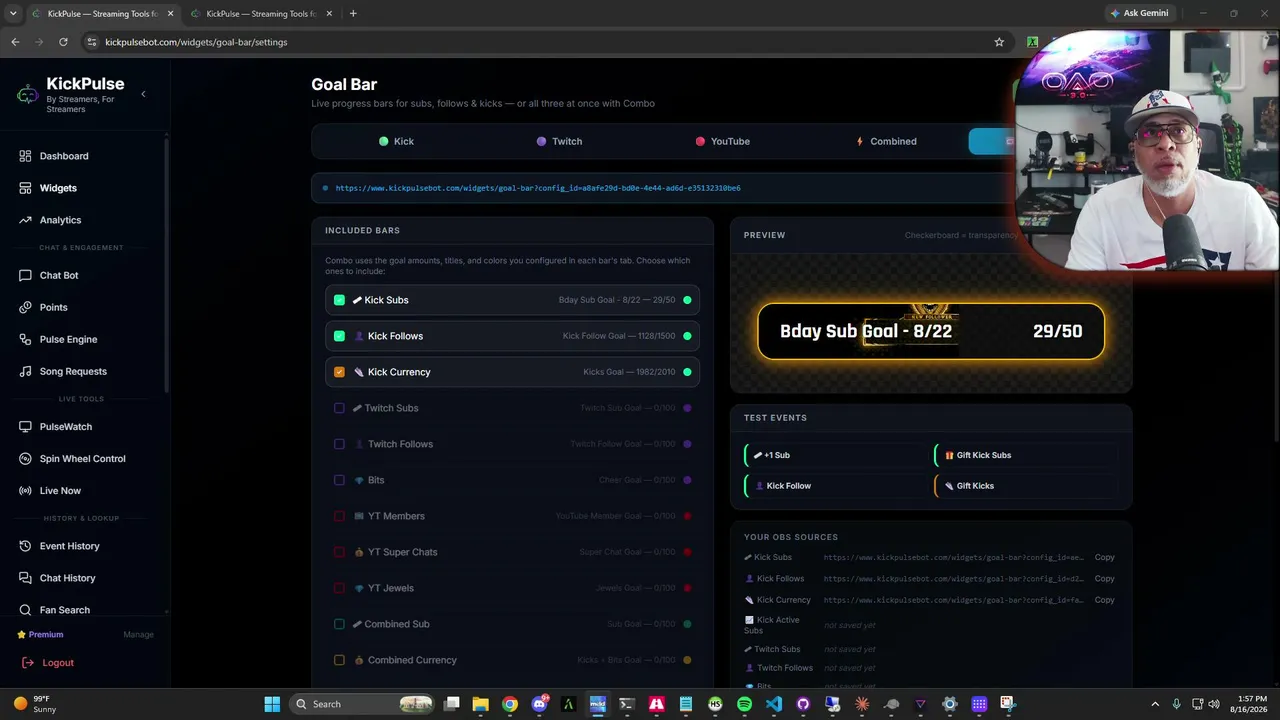Viewport: 1280px width, 720px height.
Task: Open the Dashboard page from the sidebar icon
Action: point(25,156)
